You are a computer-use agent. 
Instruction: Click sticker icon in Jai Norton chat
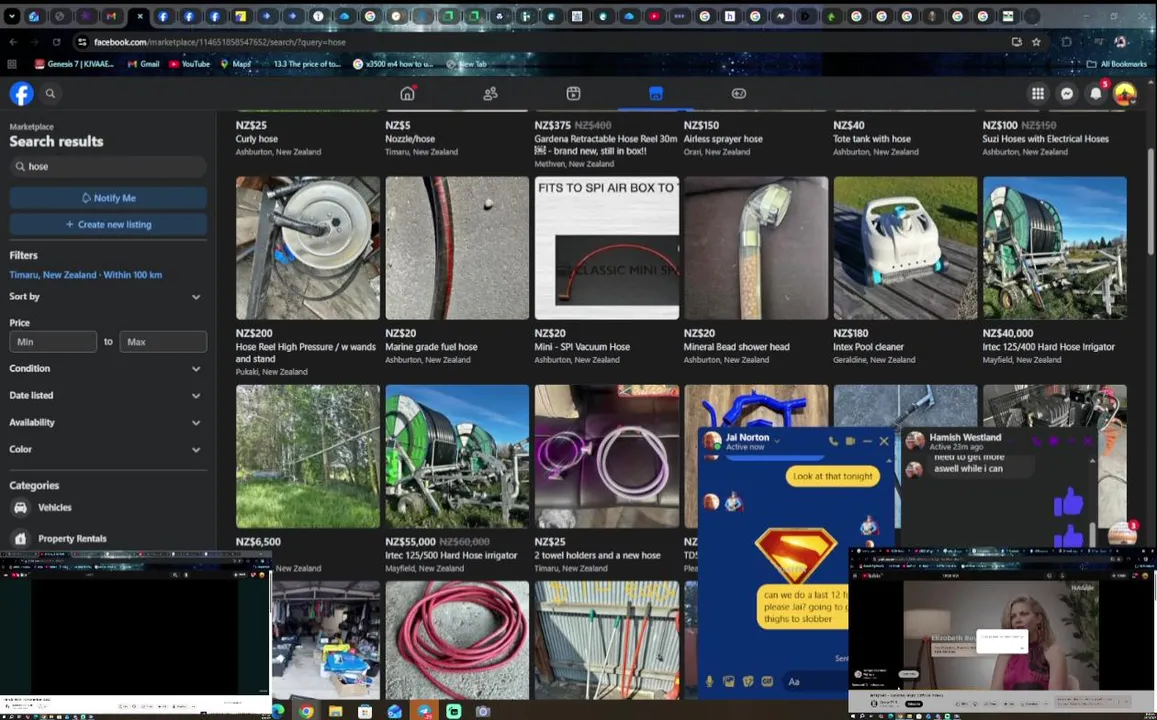(747, 682)
